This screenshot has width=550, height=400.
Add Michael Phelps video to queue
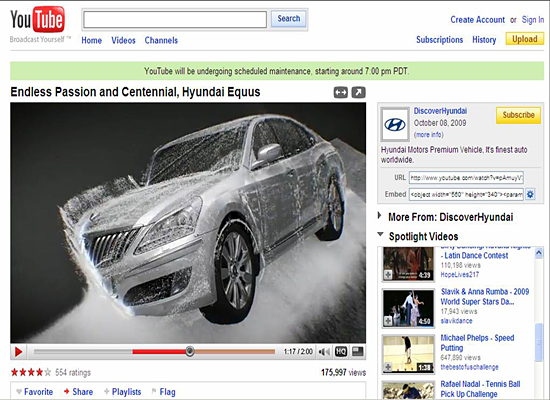click(388, 367)
